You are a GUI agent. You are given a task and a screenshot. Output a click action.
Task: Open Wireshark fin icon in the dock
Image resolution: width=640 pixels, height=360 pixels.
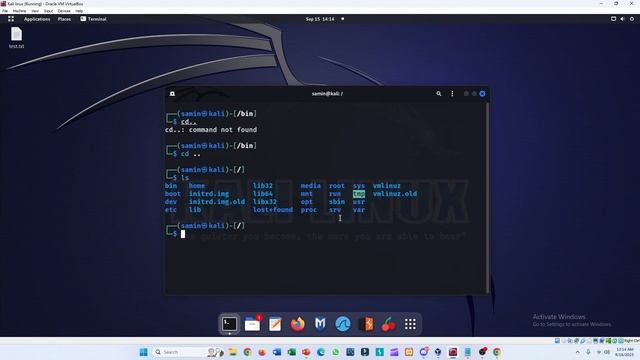click(343, 324)
